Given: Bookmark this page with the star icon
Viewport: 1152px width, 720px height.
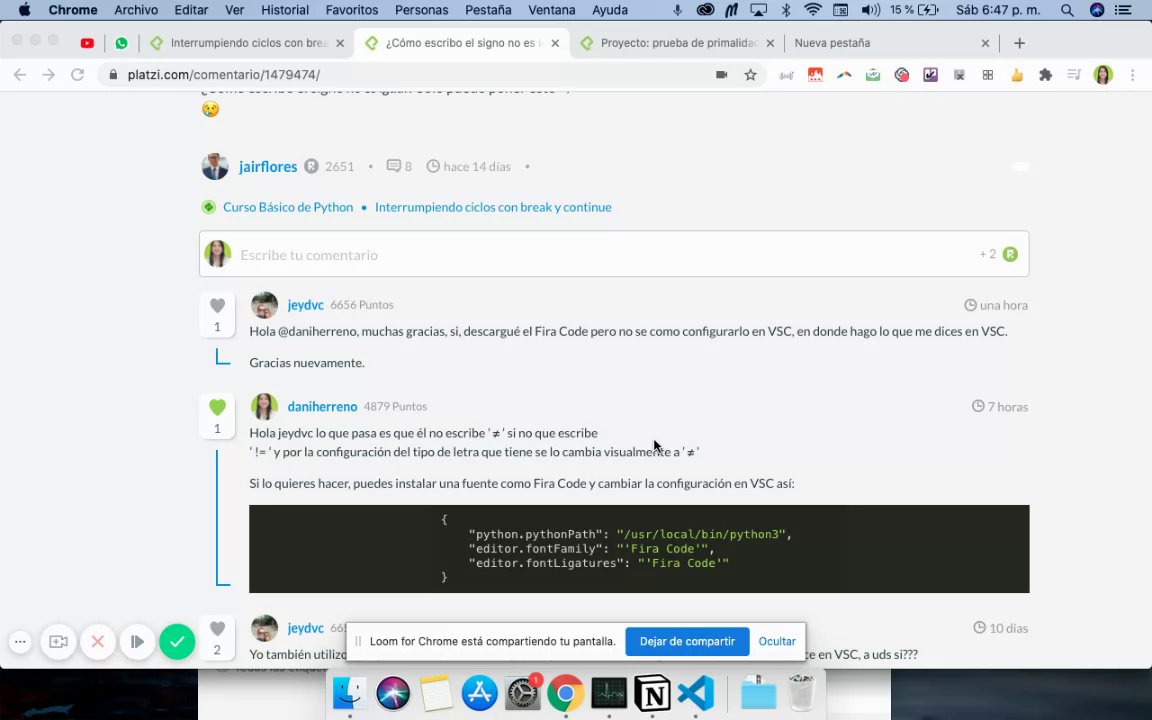Looking at the screenshot, I should point(750,75).
